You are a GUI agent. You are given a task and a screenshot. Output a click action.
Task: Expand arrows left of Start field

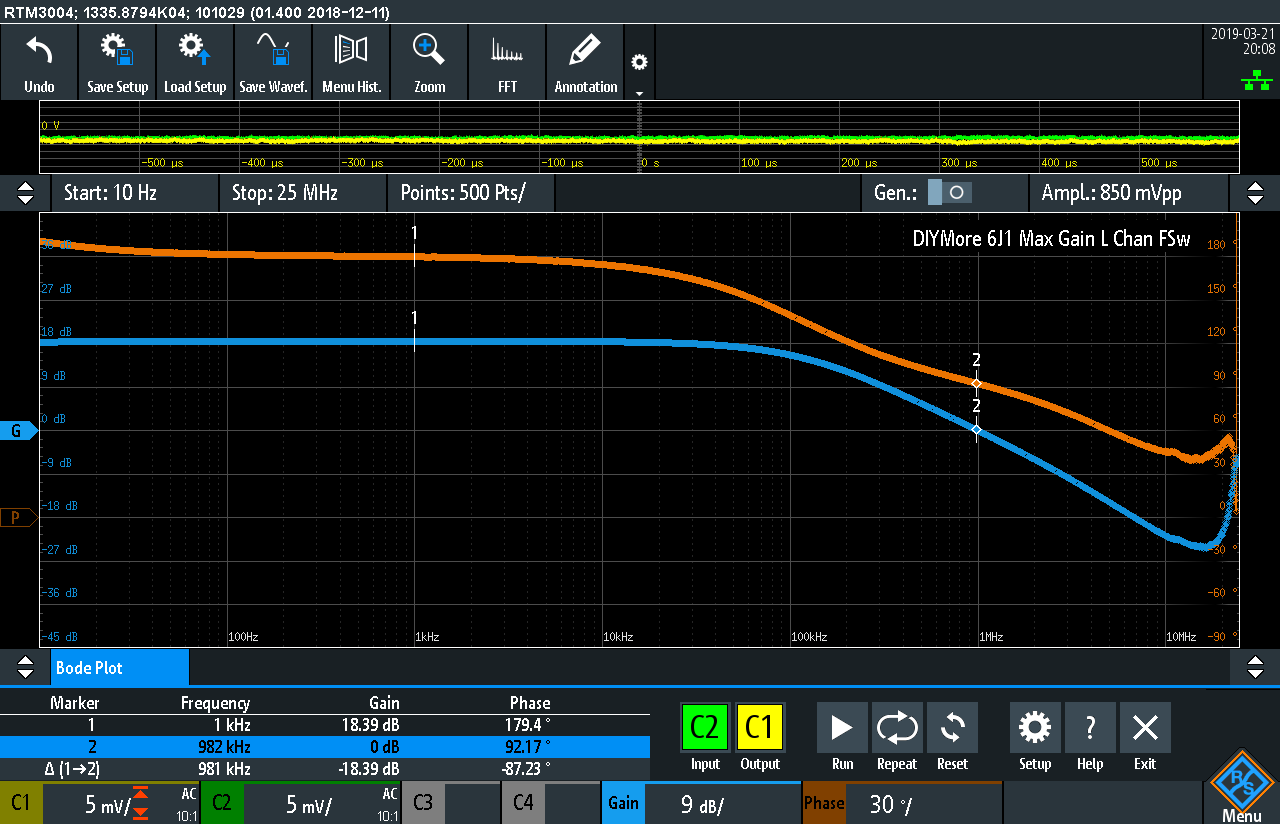tap(25, 192)
